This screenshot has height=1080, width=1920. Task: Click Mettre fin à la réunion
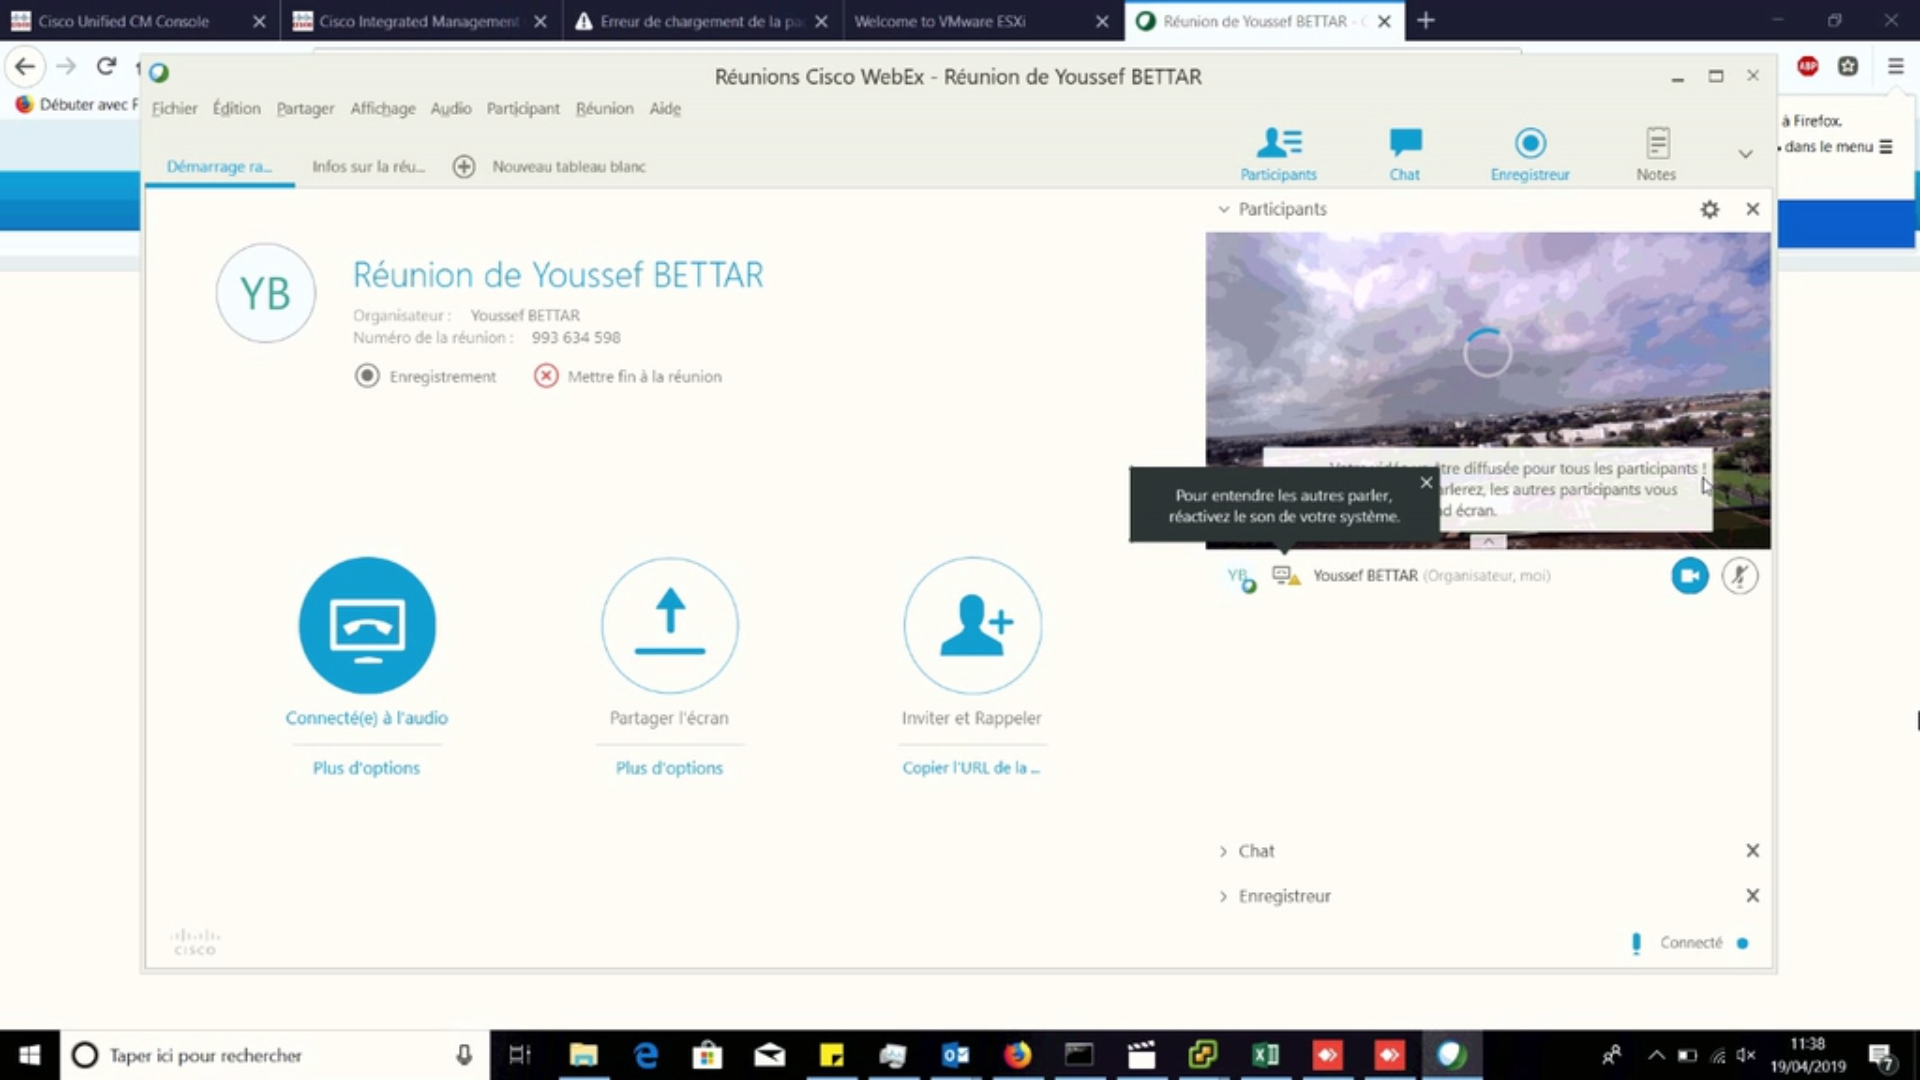pyautogui.click(x=629, y=376)
